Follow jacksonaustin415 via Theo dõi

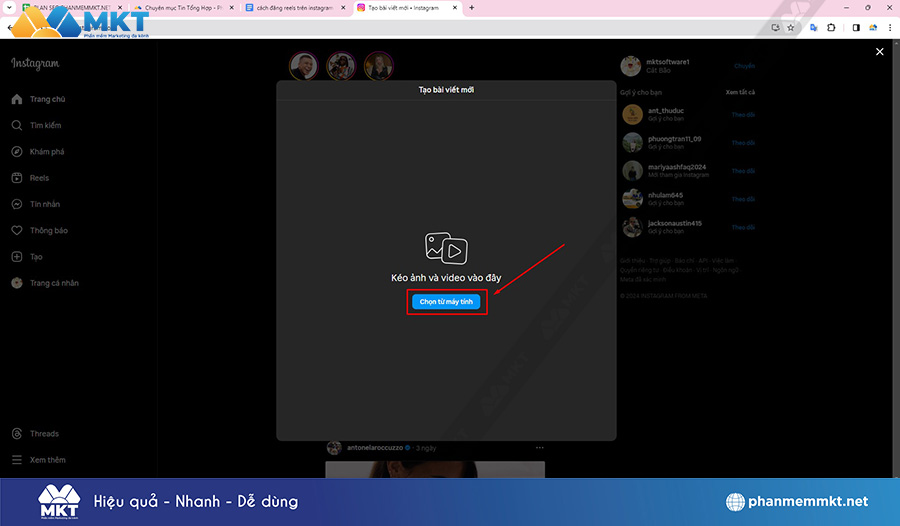click(743, 227)
